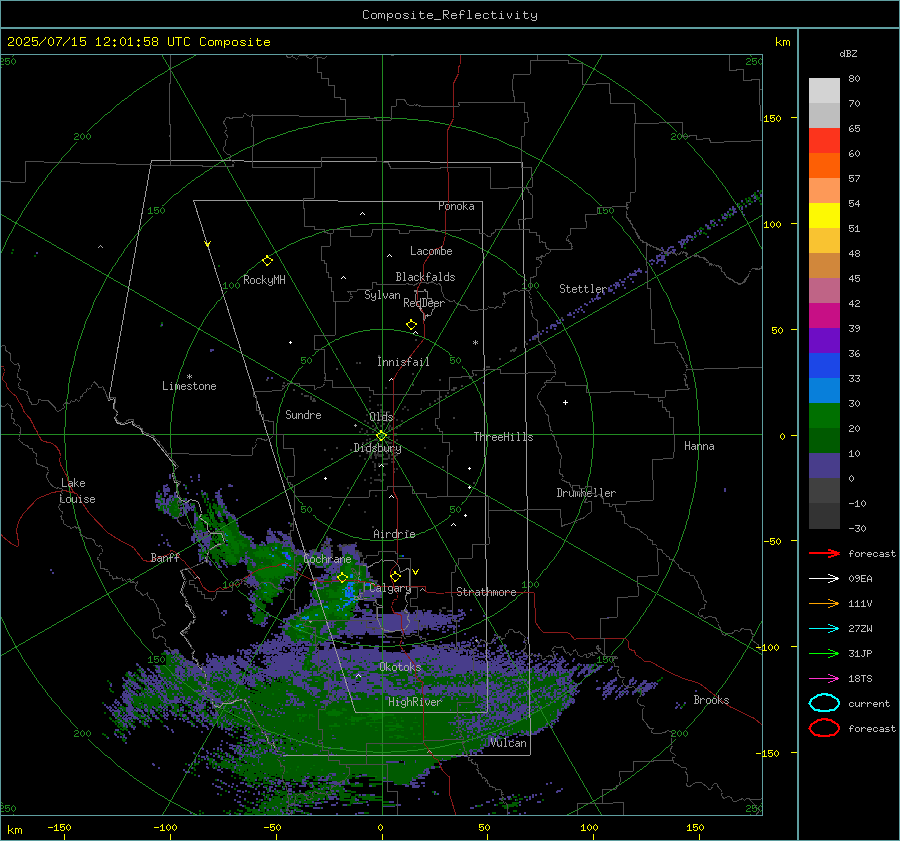Click the radar-center diamond near Didsbury
900x841 pixels.
coord(381,436)
